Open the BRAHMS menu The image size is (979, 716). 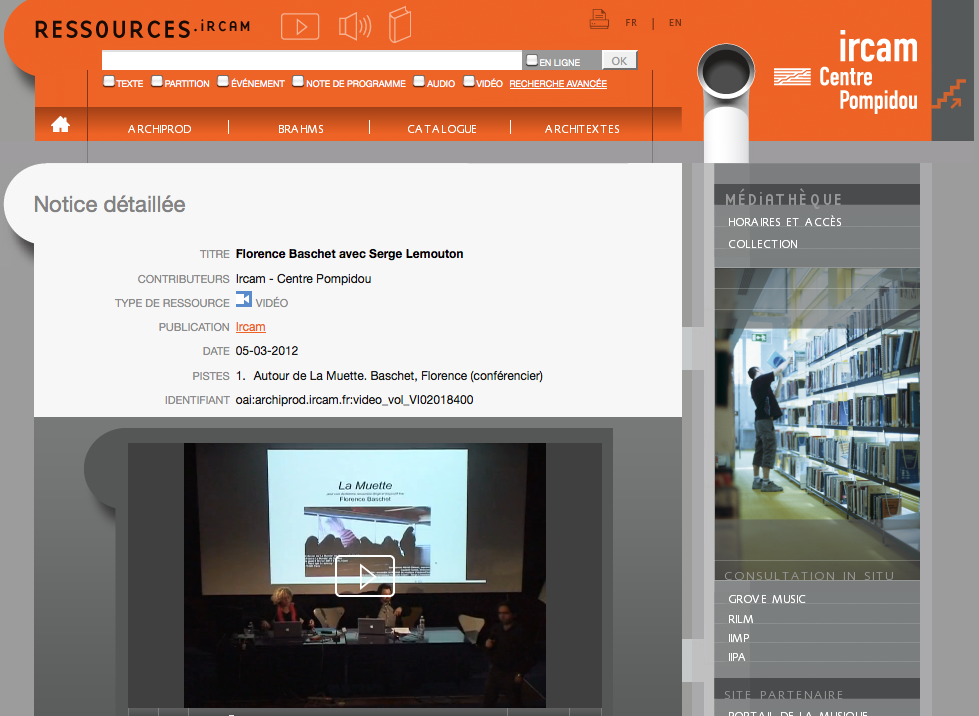(x=301, y=129)
